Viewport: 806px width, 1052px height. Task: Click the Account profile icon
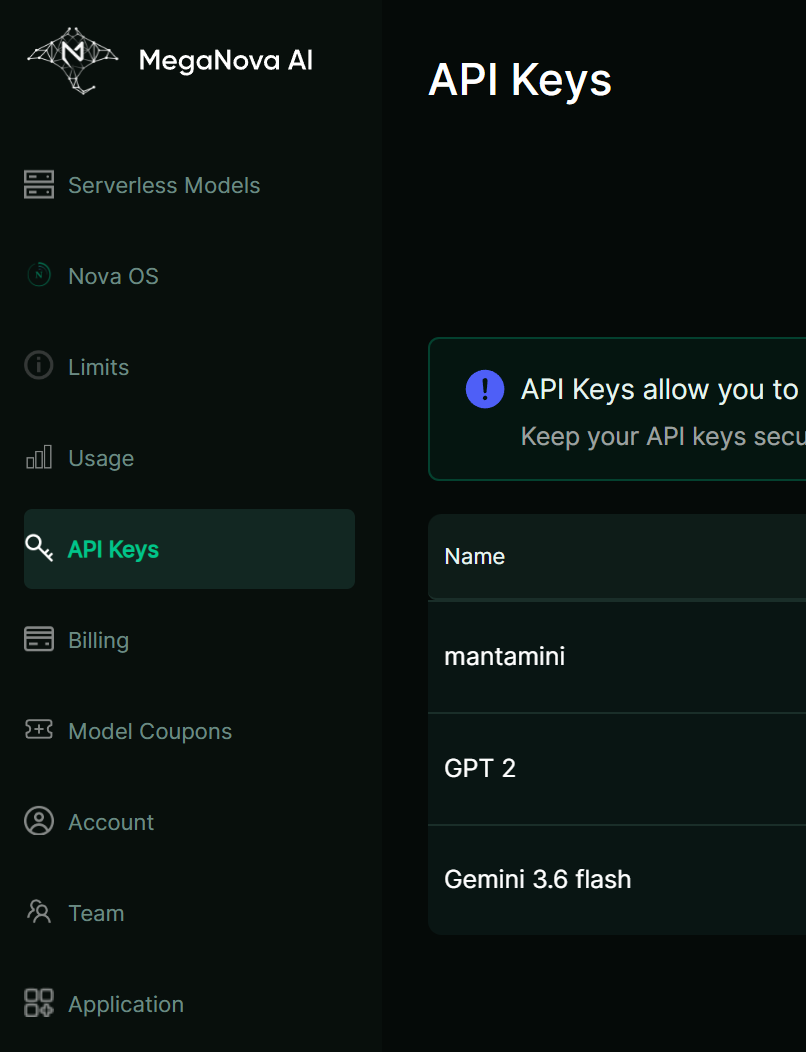39,821
